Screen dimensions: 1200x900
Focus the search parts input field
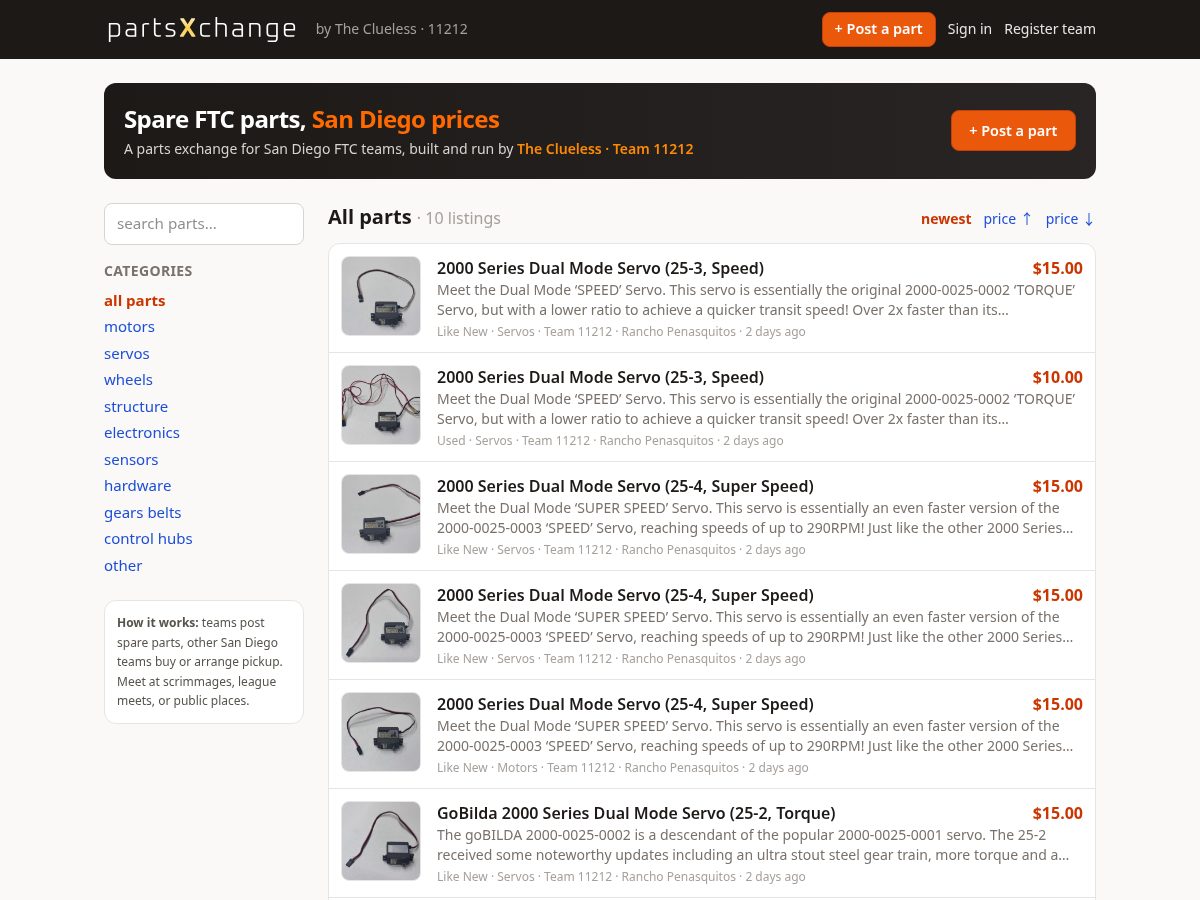pos(204,224)
